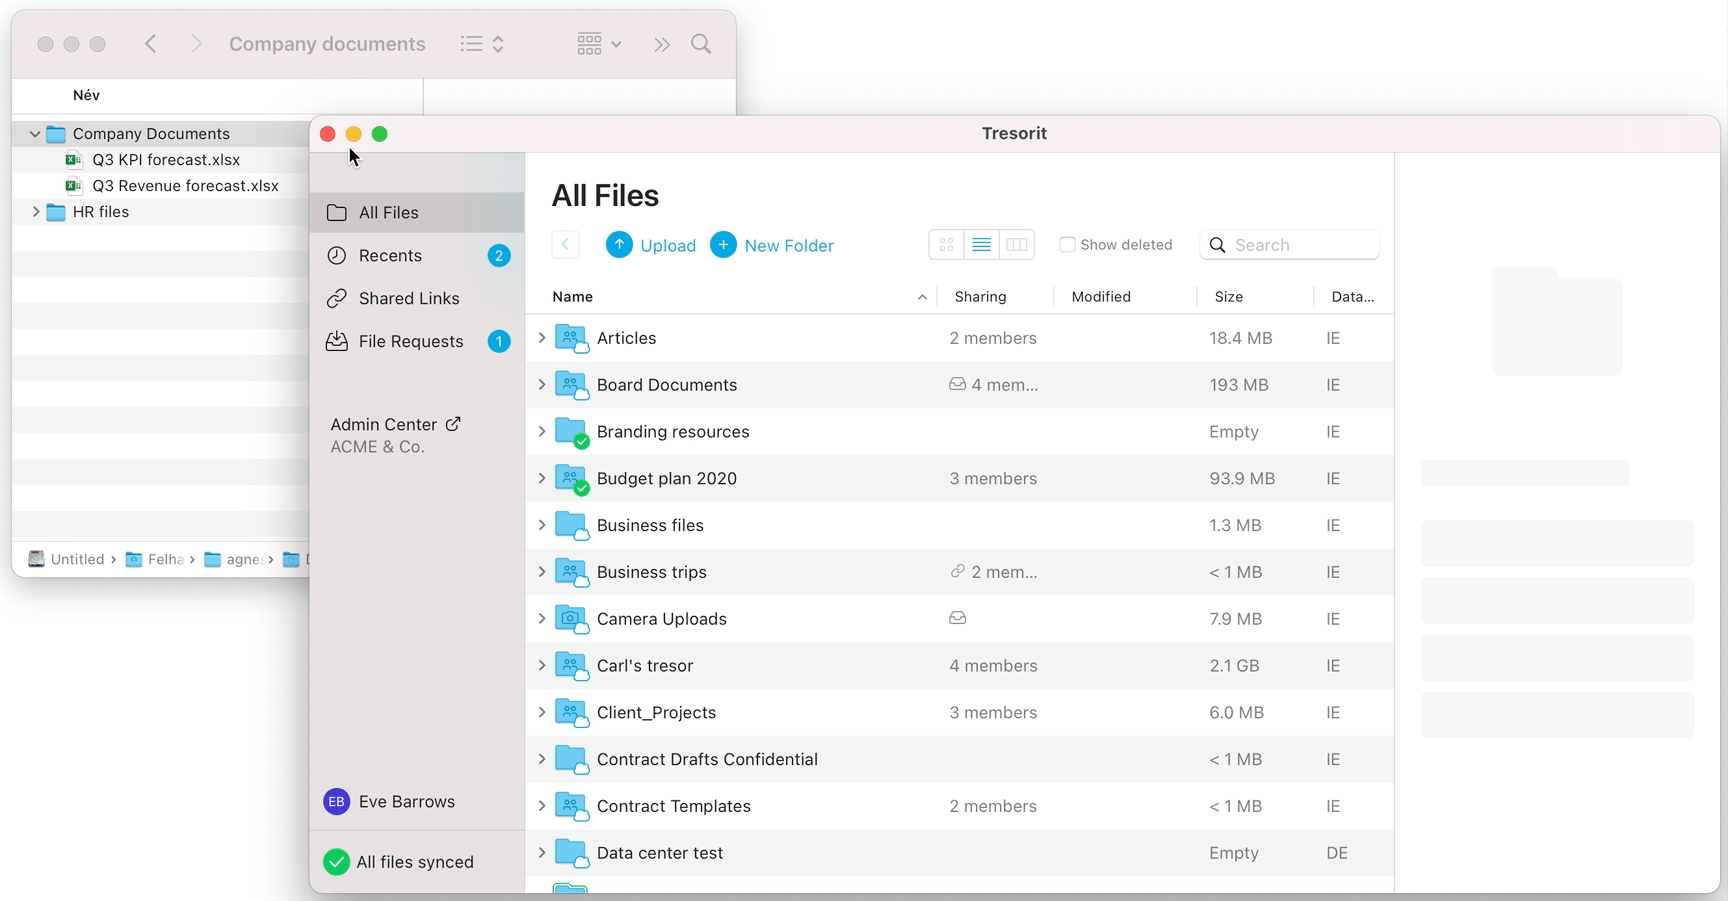
Task: Click the Recents badge showing 2
Action: coord(499,256)
